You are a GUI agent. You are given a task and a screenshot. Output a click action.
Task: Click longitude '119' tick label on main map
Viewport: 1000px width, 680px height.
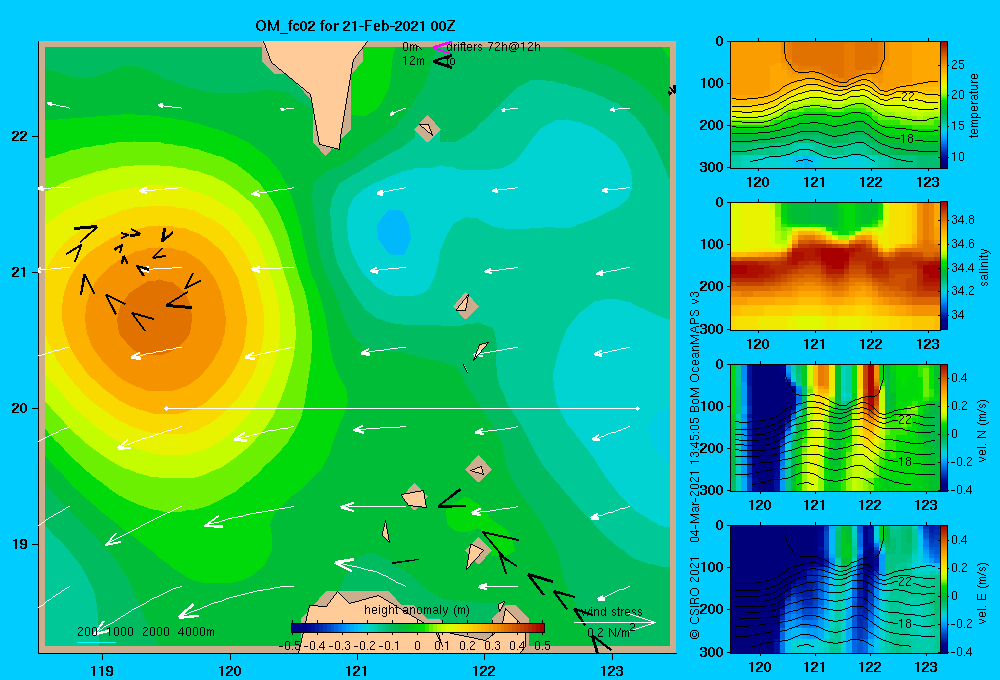[x=102, y=670]
